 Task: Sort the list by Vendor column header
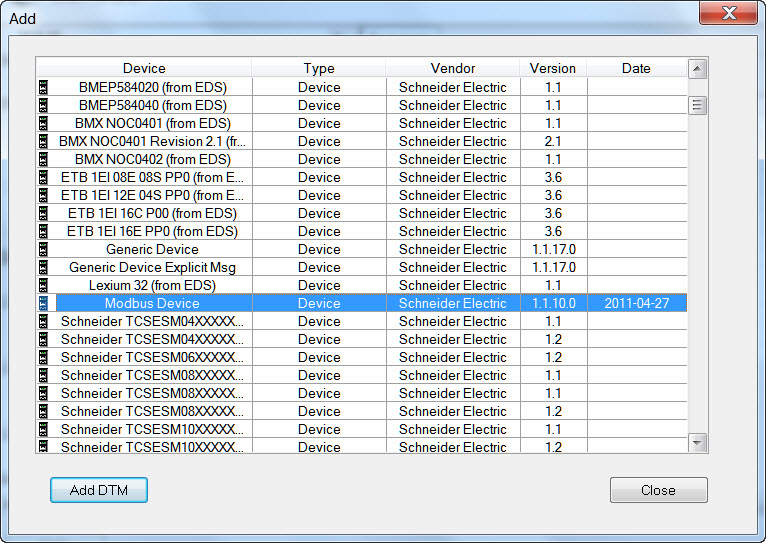click(453, 68)
